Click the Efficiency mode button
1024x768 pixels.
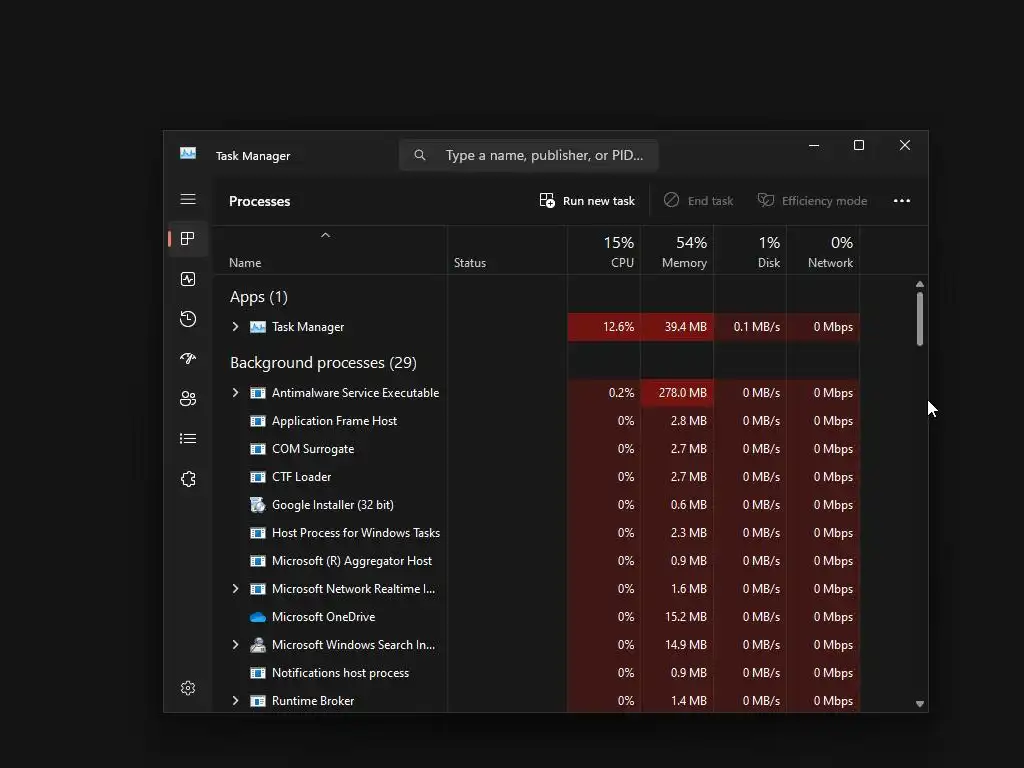pyautogui.click(x=812, y=200)
